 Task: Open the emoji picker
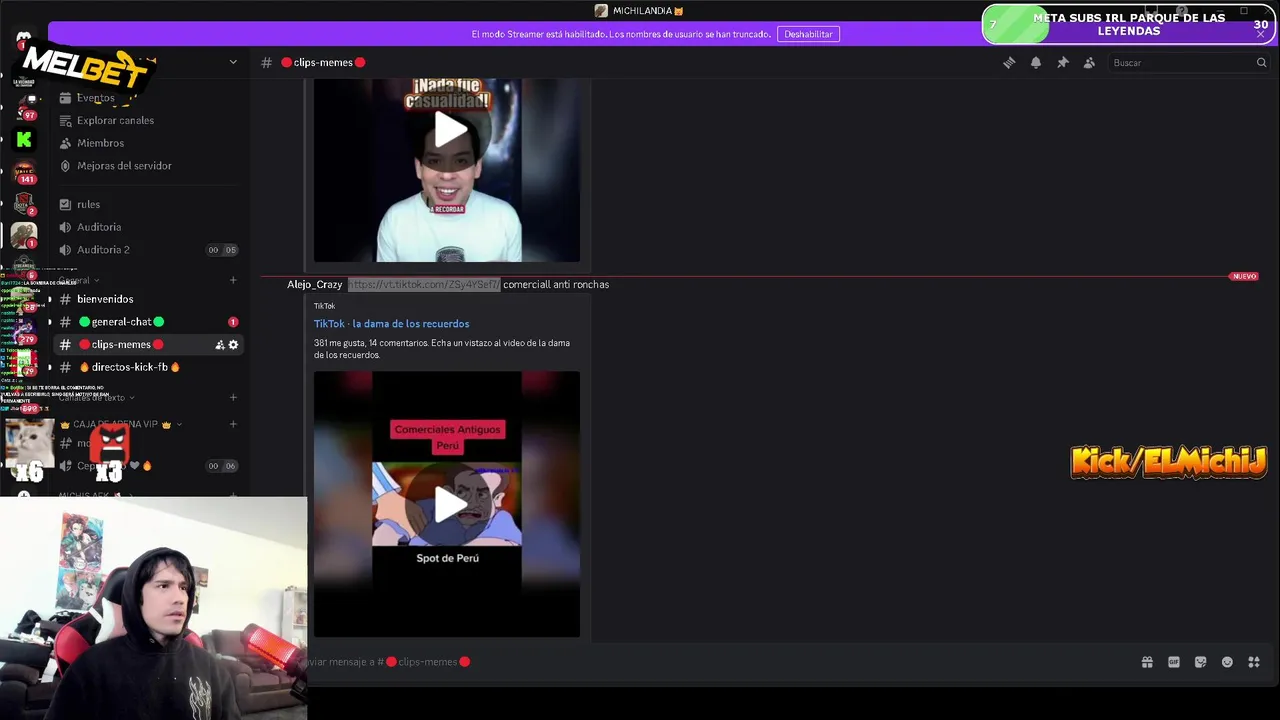[x=1227, y=662]
